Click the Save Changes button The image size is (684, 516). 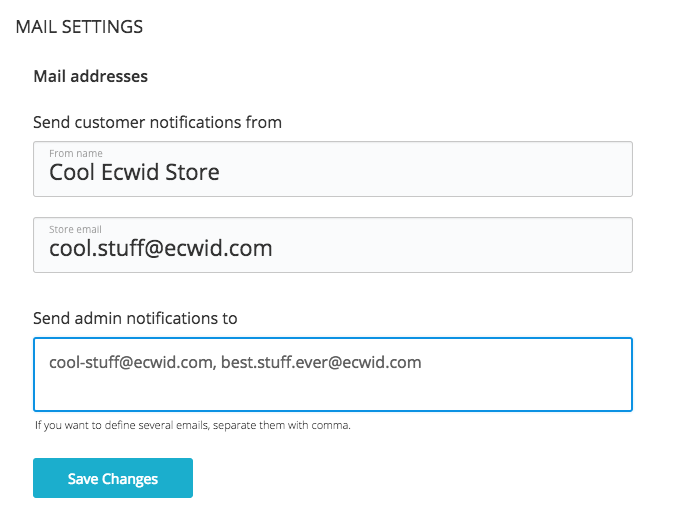click(x=113, y=478)
